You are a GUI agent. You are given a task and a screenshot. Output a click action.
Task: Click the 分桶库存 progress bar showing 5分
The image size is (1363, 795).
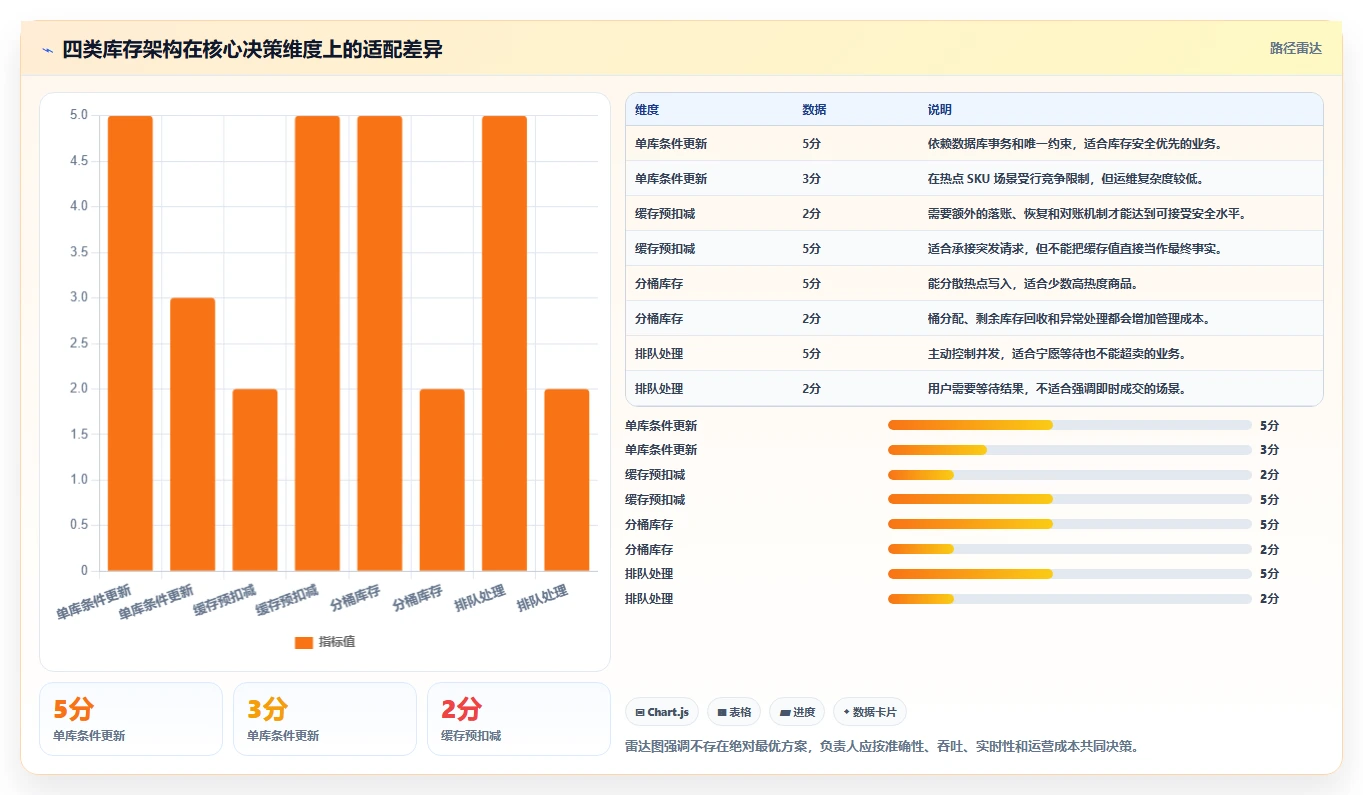click(x=1069, y=524)
